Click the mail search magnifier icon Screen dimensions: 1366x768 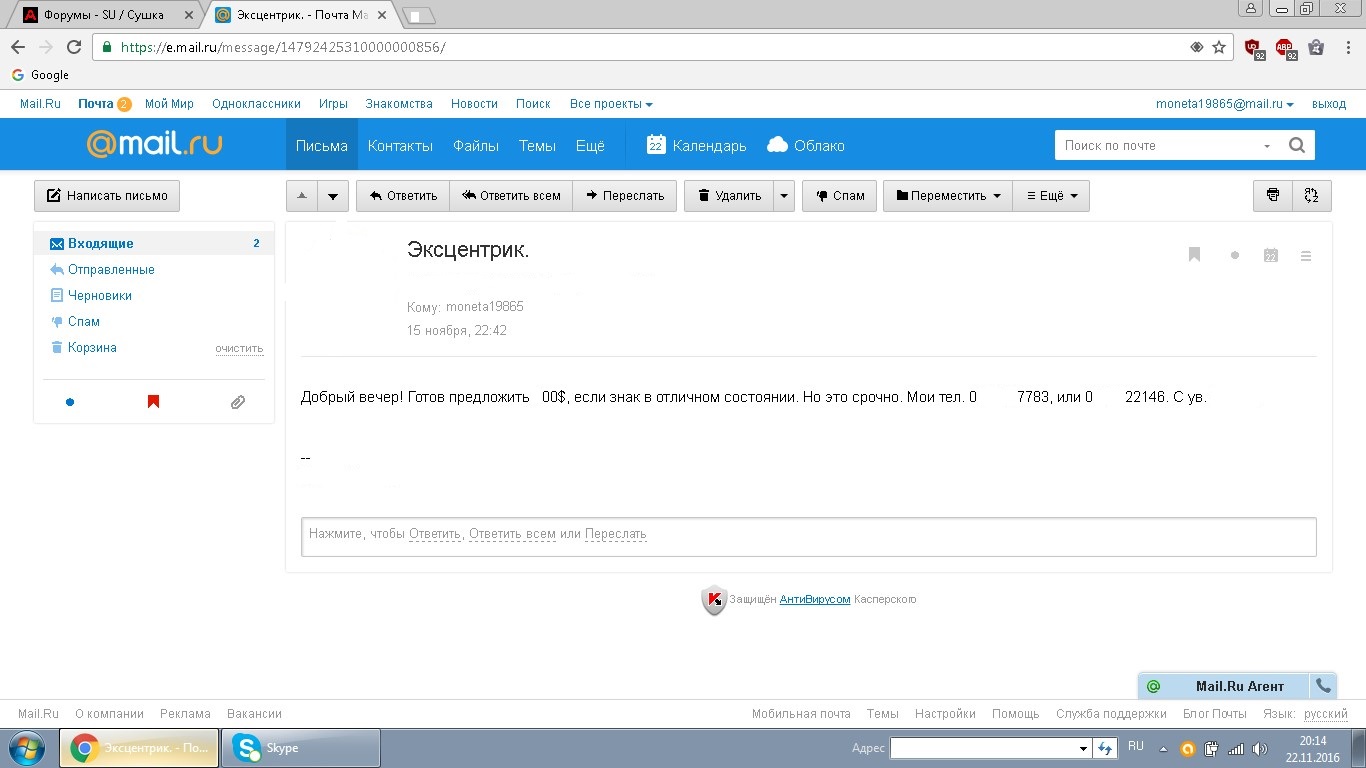click(x=1296, y=145)
